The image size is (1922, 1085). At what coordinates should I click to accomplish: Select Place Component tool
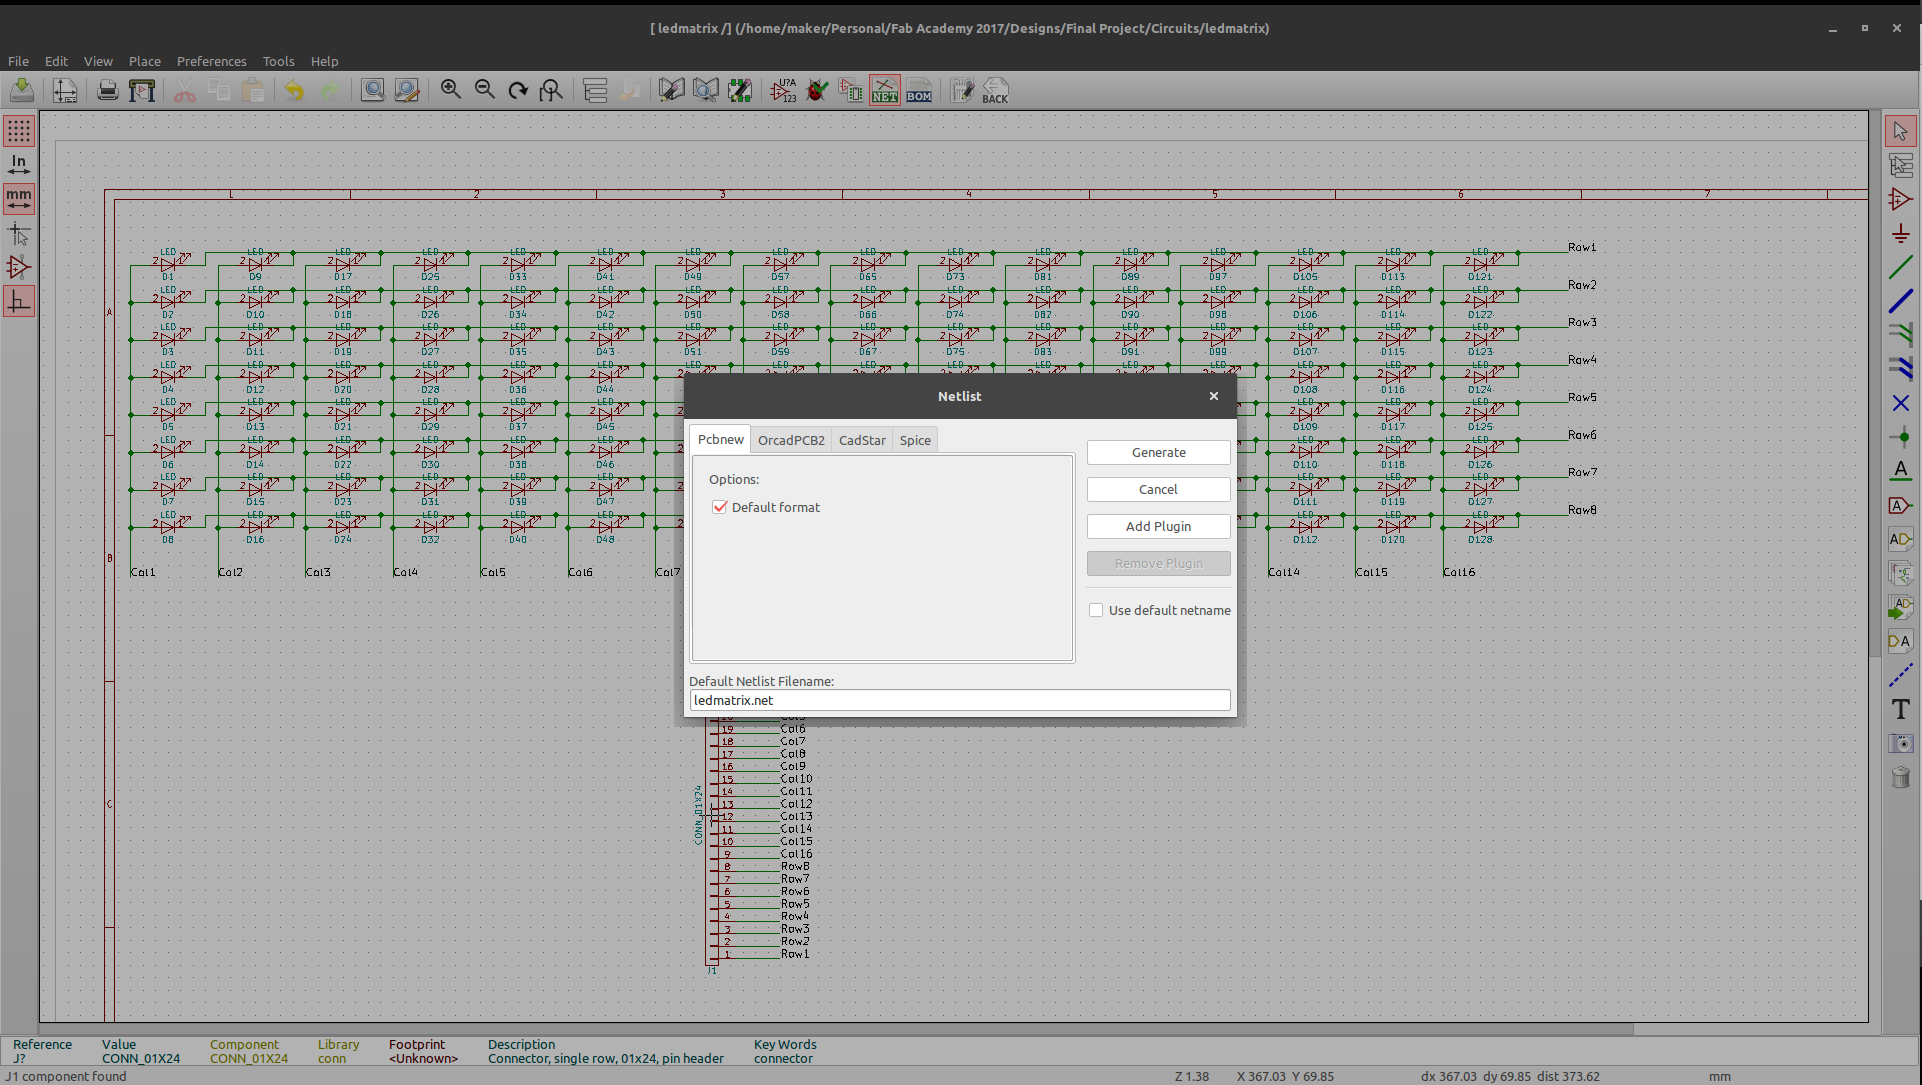pos(1901,199)
